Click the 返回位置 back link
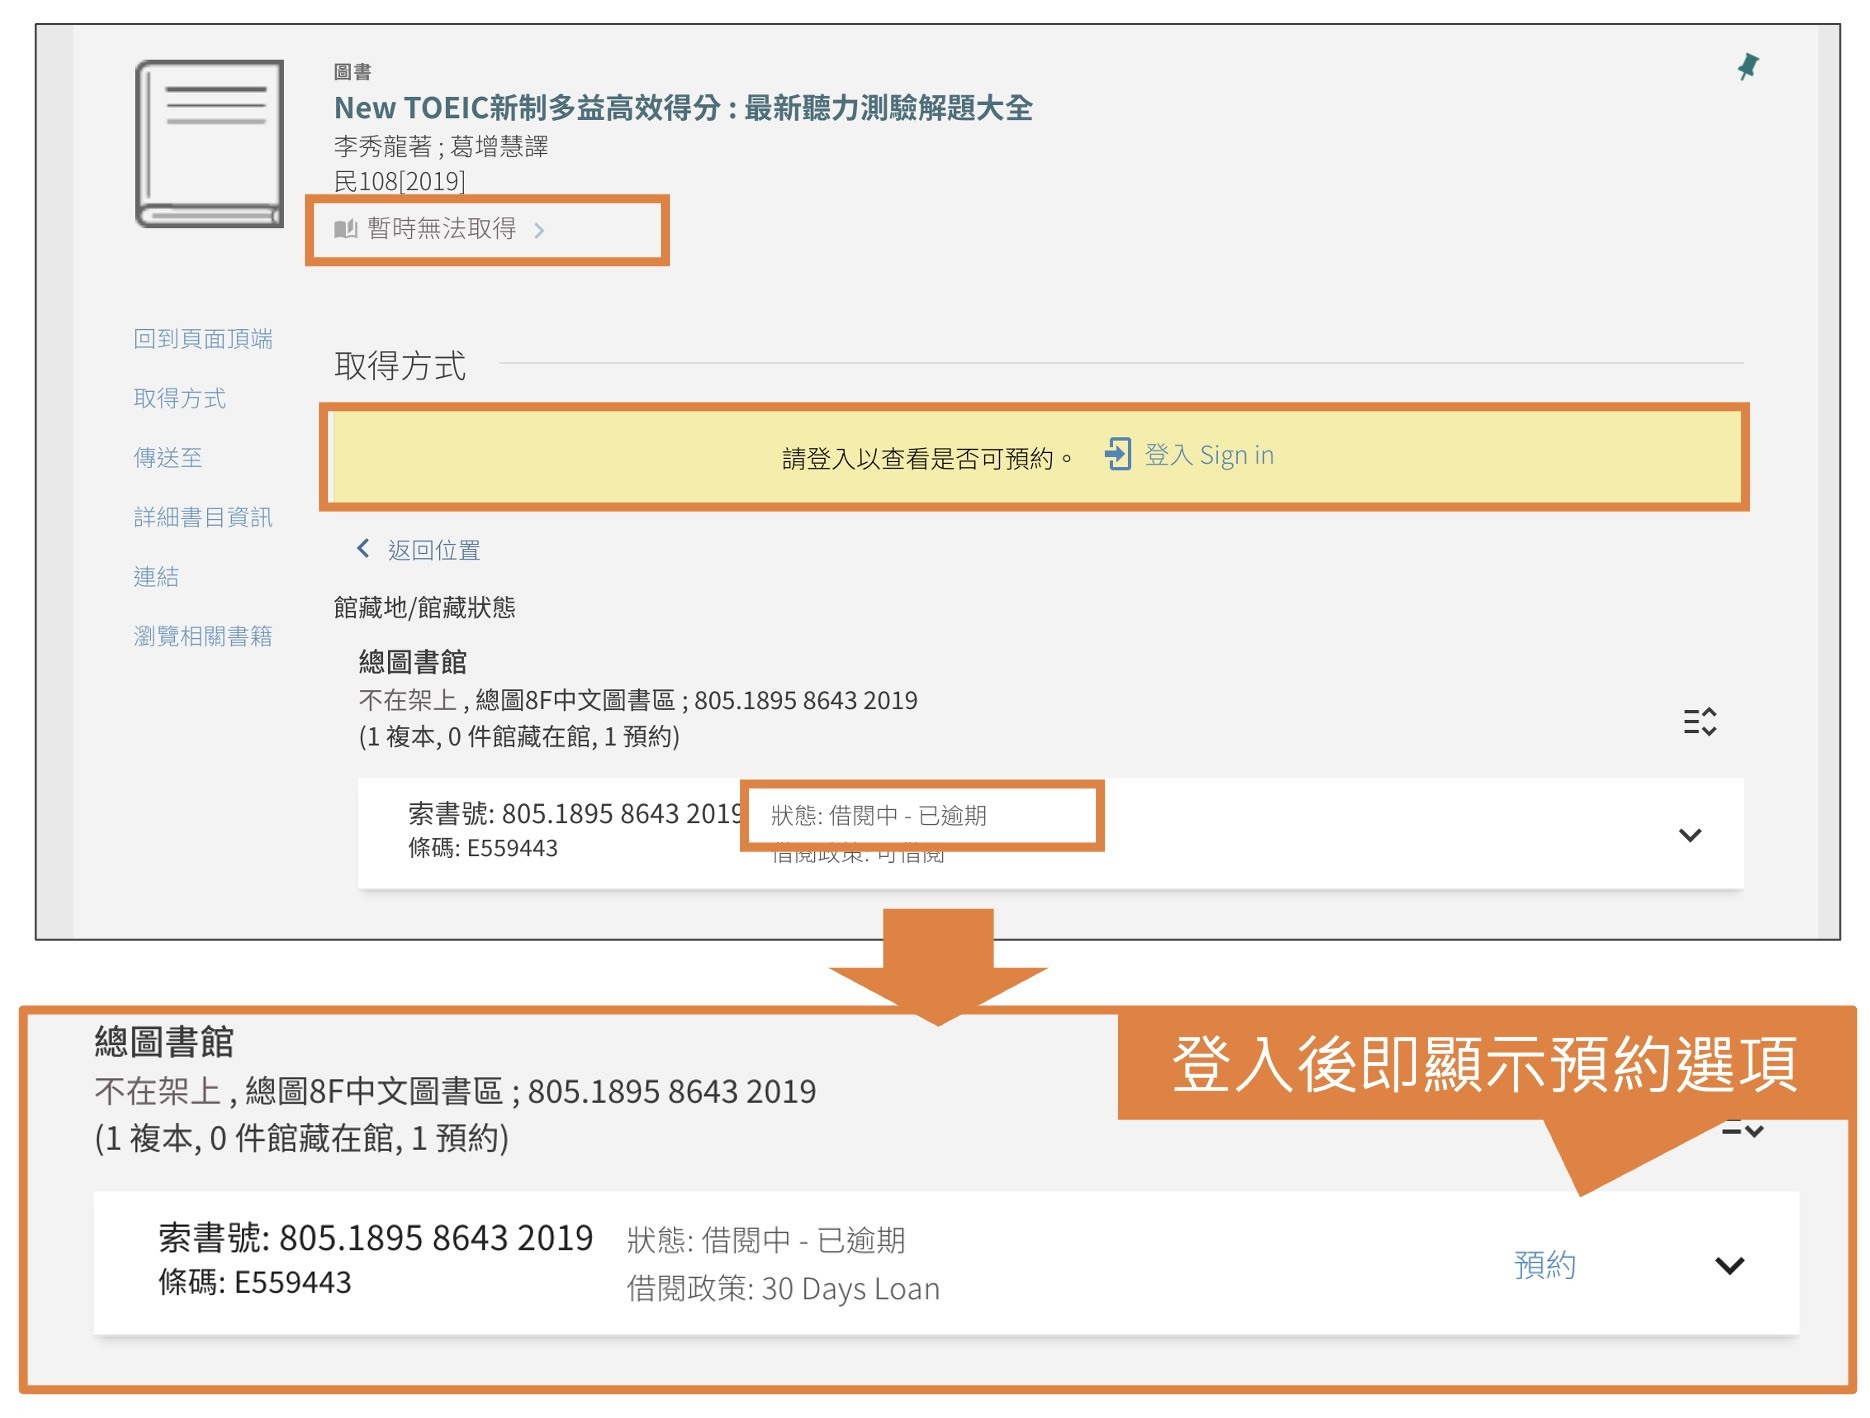The image size is (1870, 1418). click(433, 550)
